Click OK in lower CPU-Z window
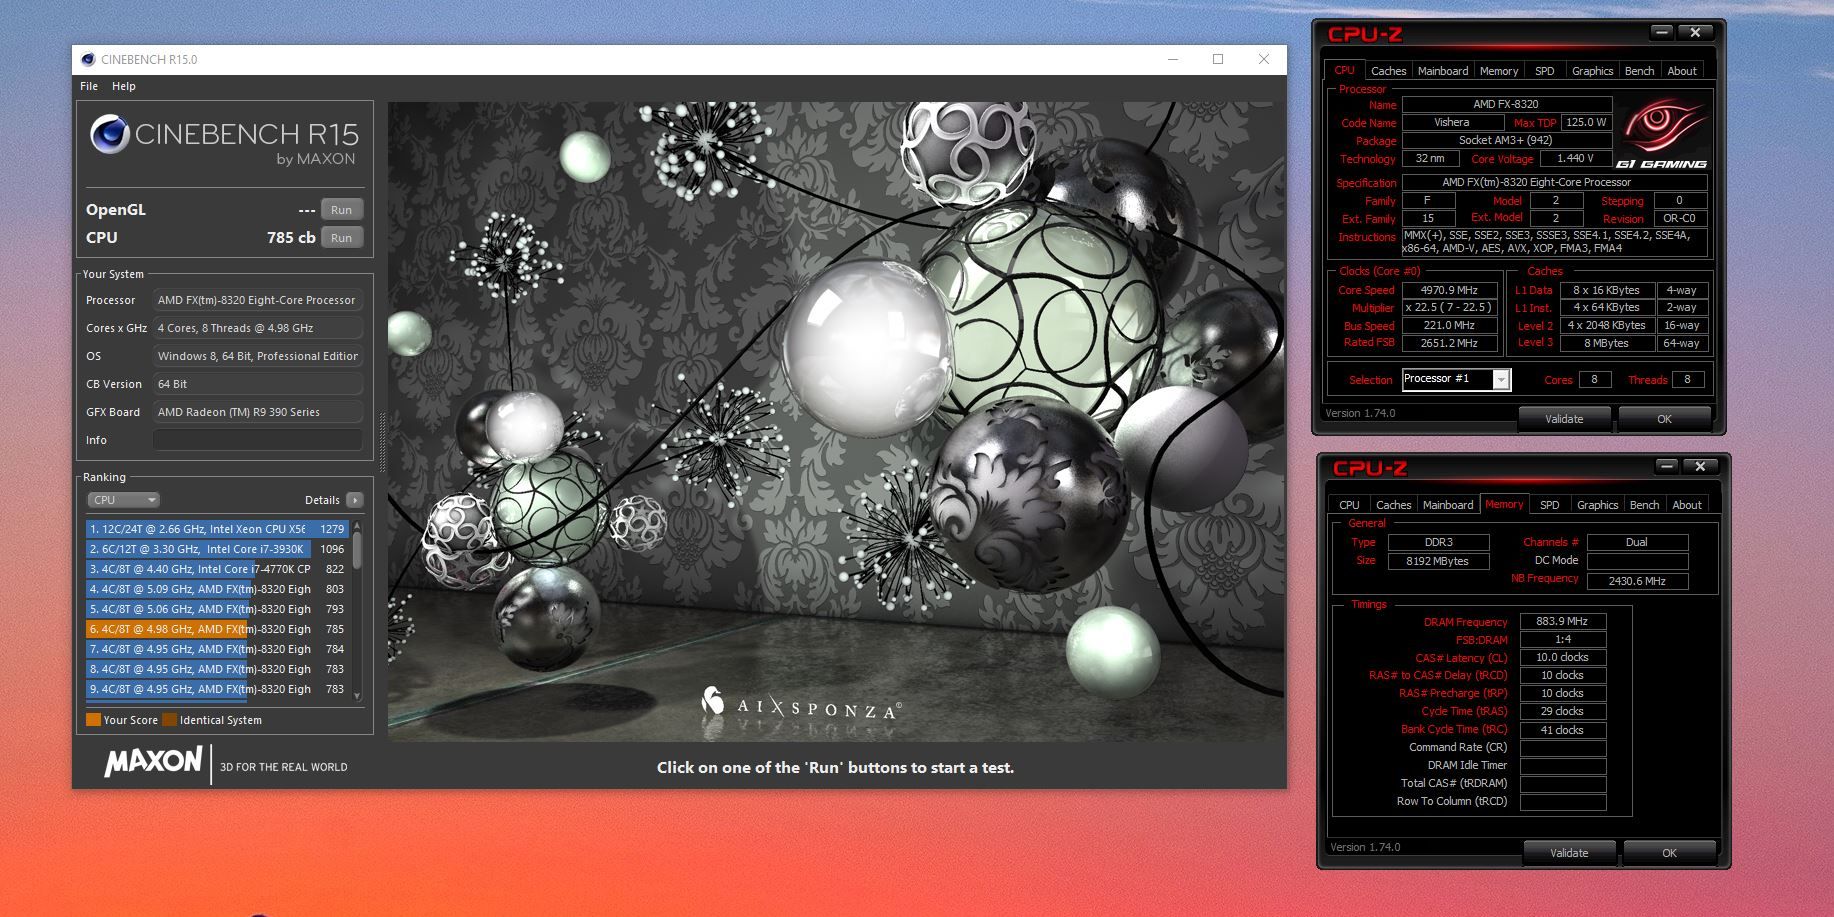The width and height of the screenshot is (1834, 917). [1669, 853]
